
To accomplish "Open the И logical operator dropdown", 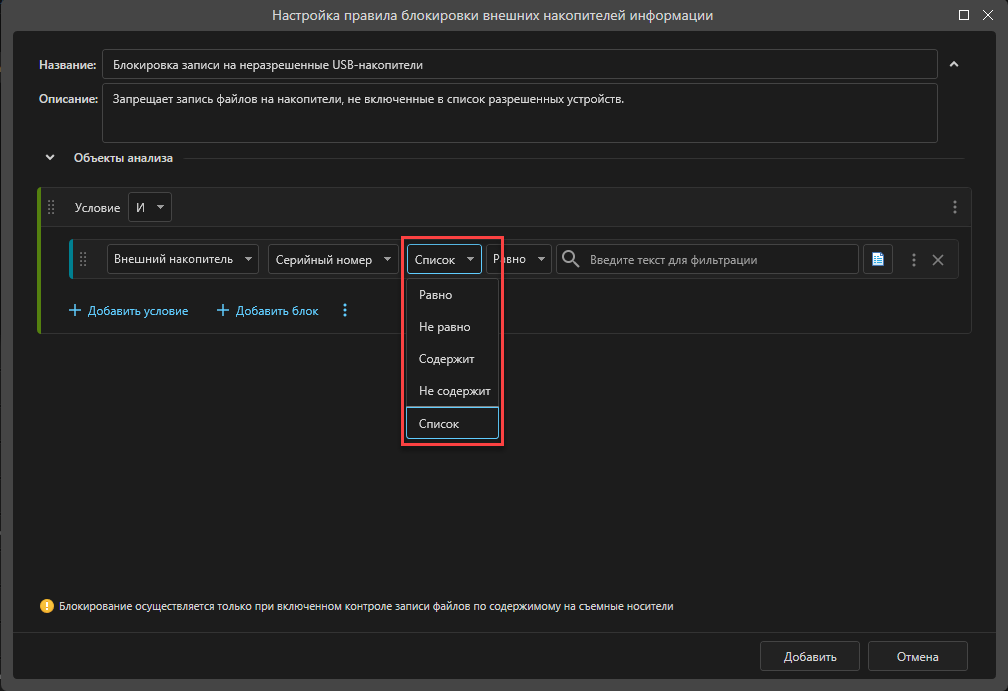I will pos(150,207).
